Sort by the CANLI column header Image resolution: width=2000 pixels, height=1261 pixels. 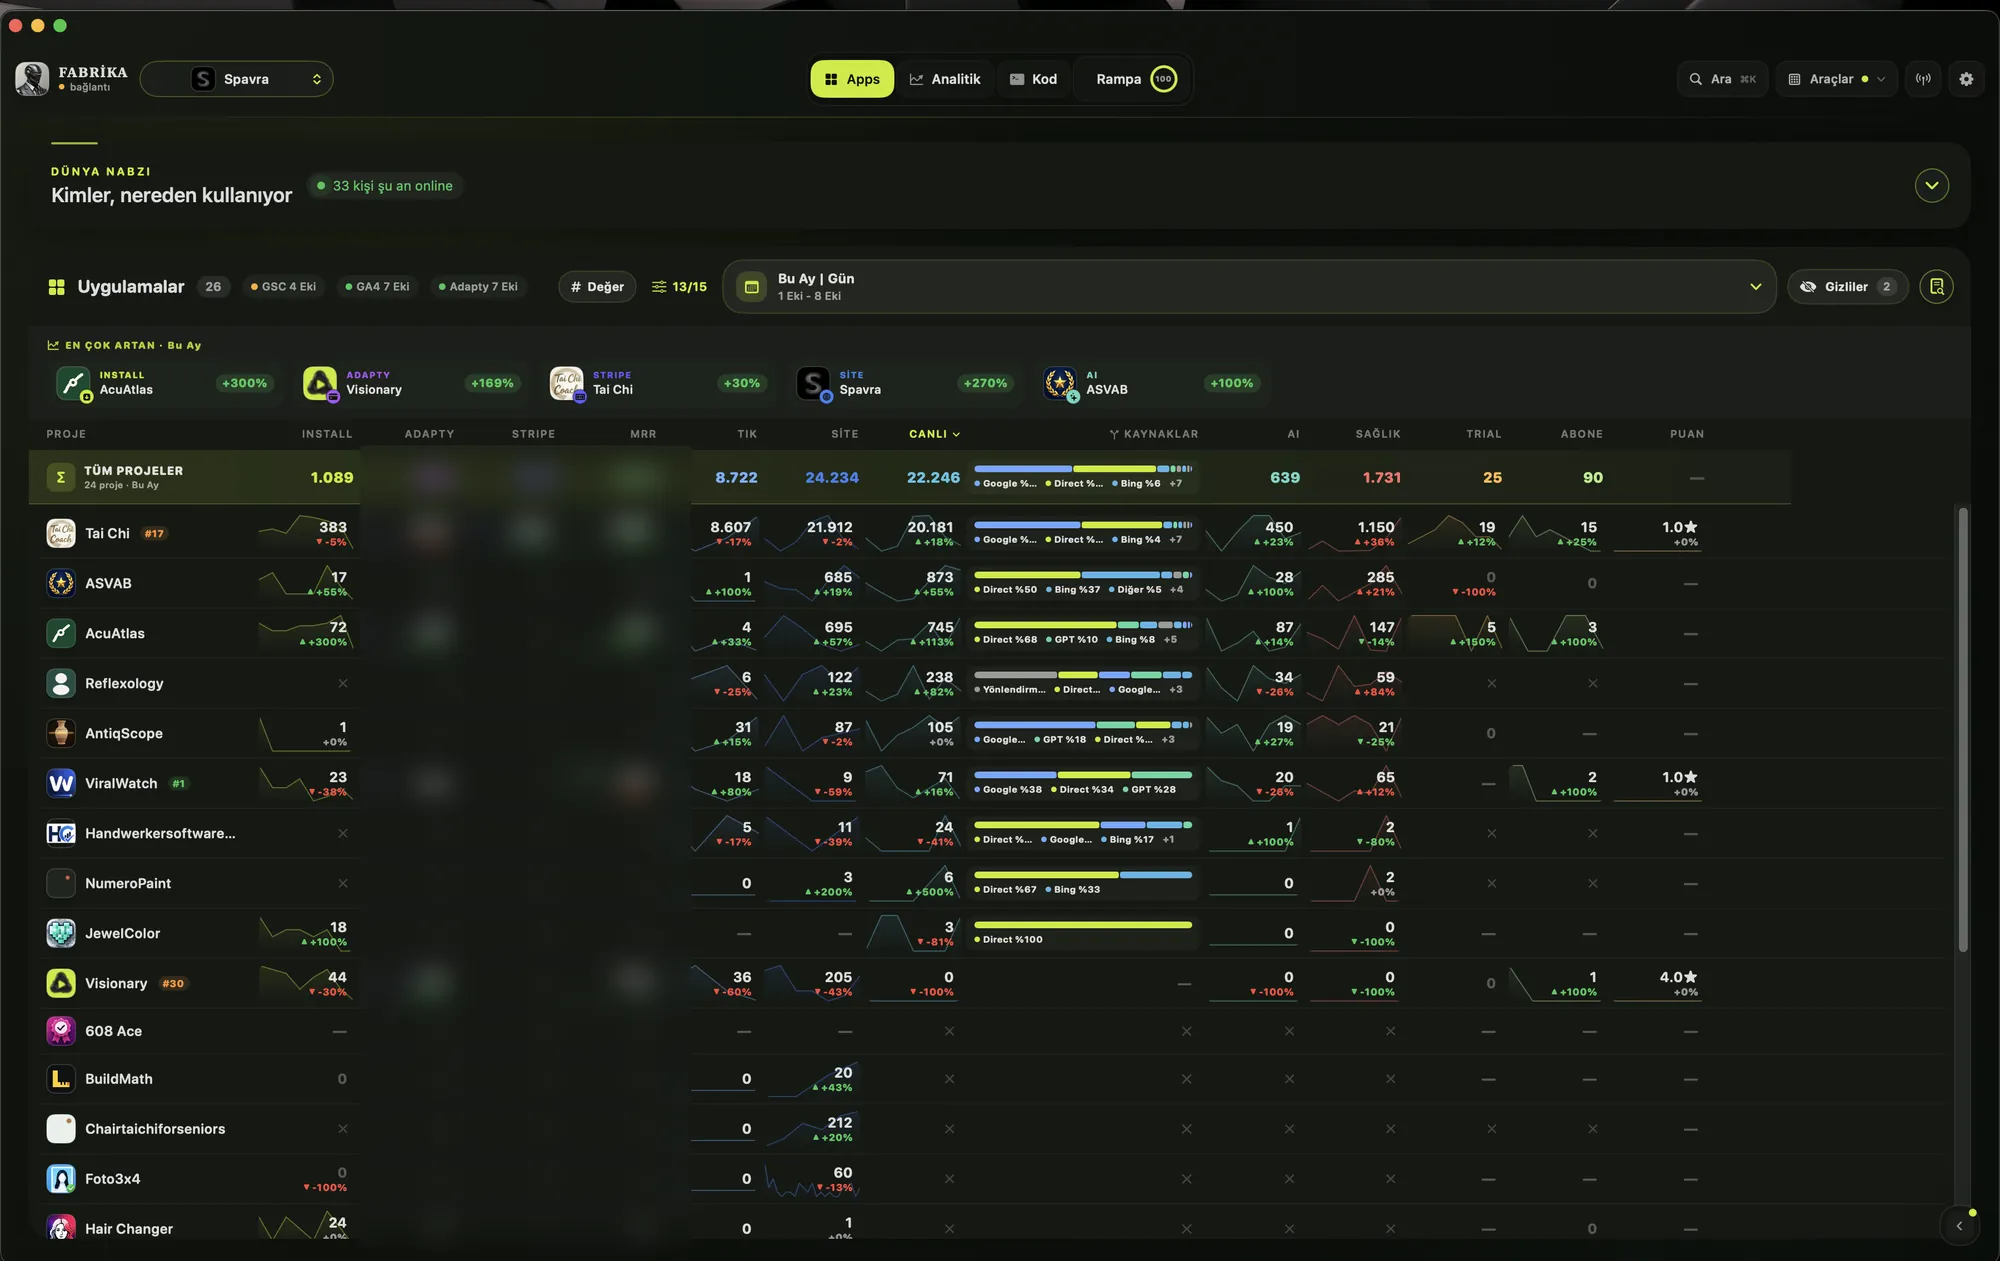pos(934,434)
